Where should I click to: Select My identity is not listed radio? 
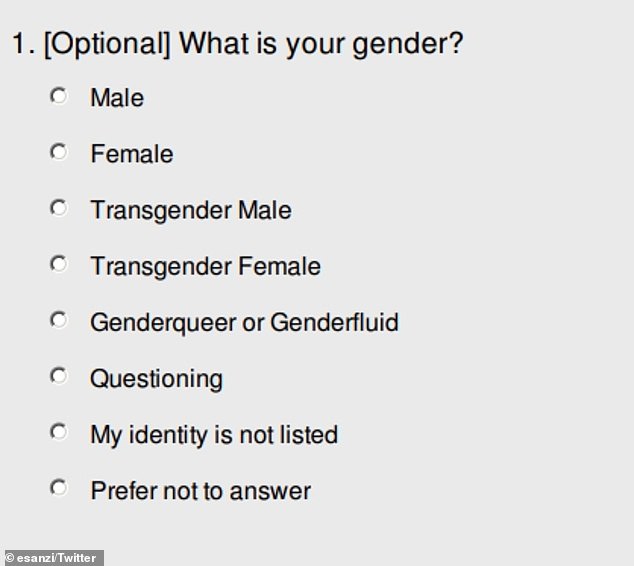coord(59,432)
